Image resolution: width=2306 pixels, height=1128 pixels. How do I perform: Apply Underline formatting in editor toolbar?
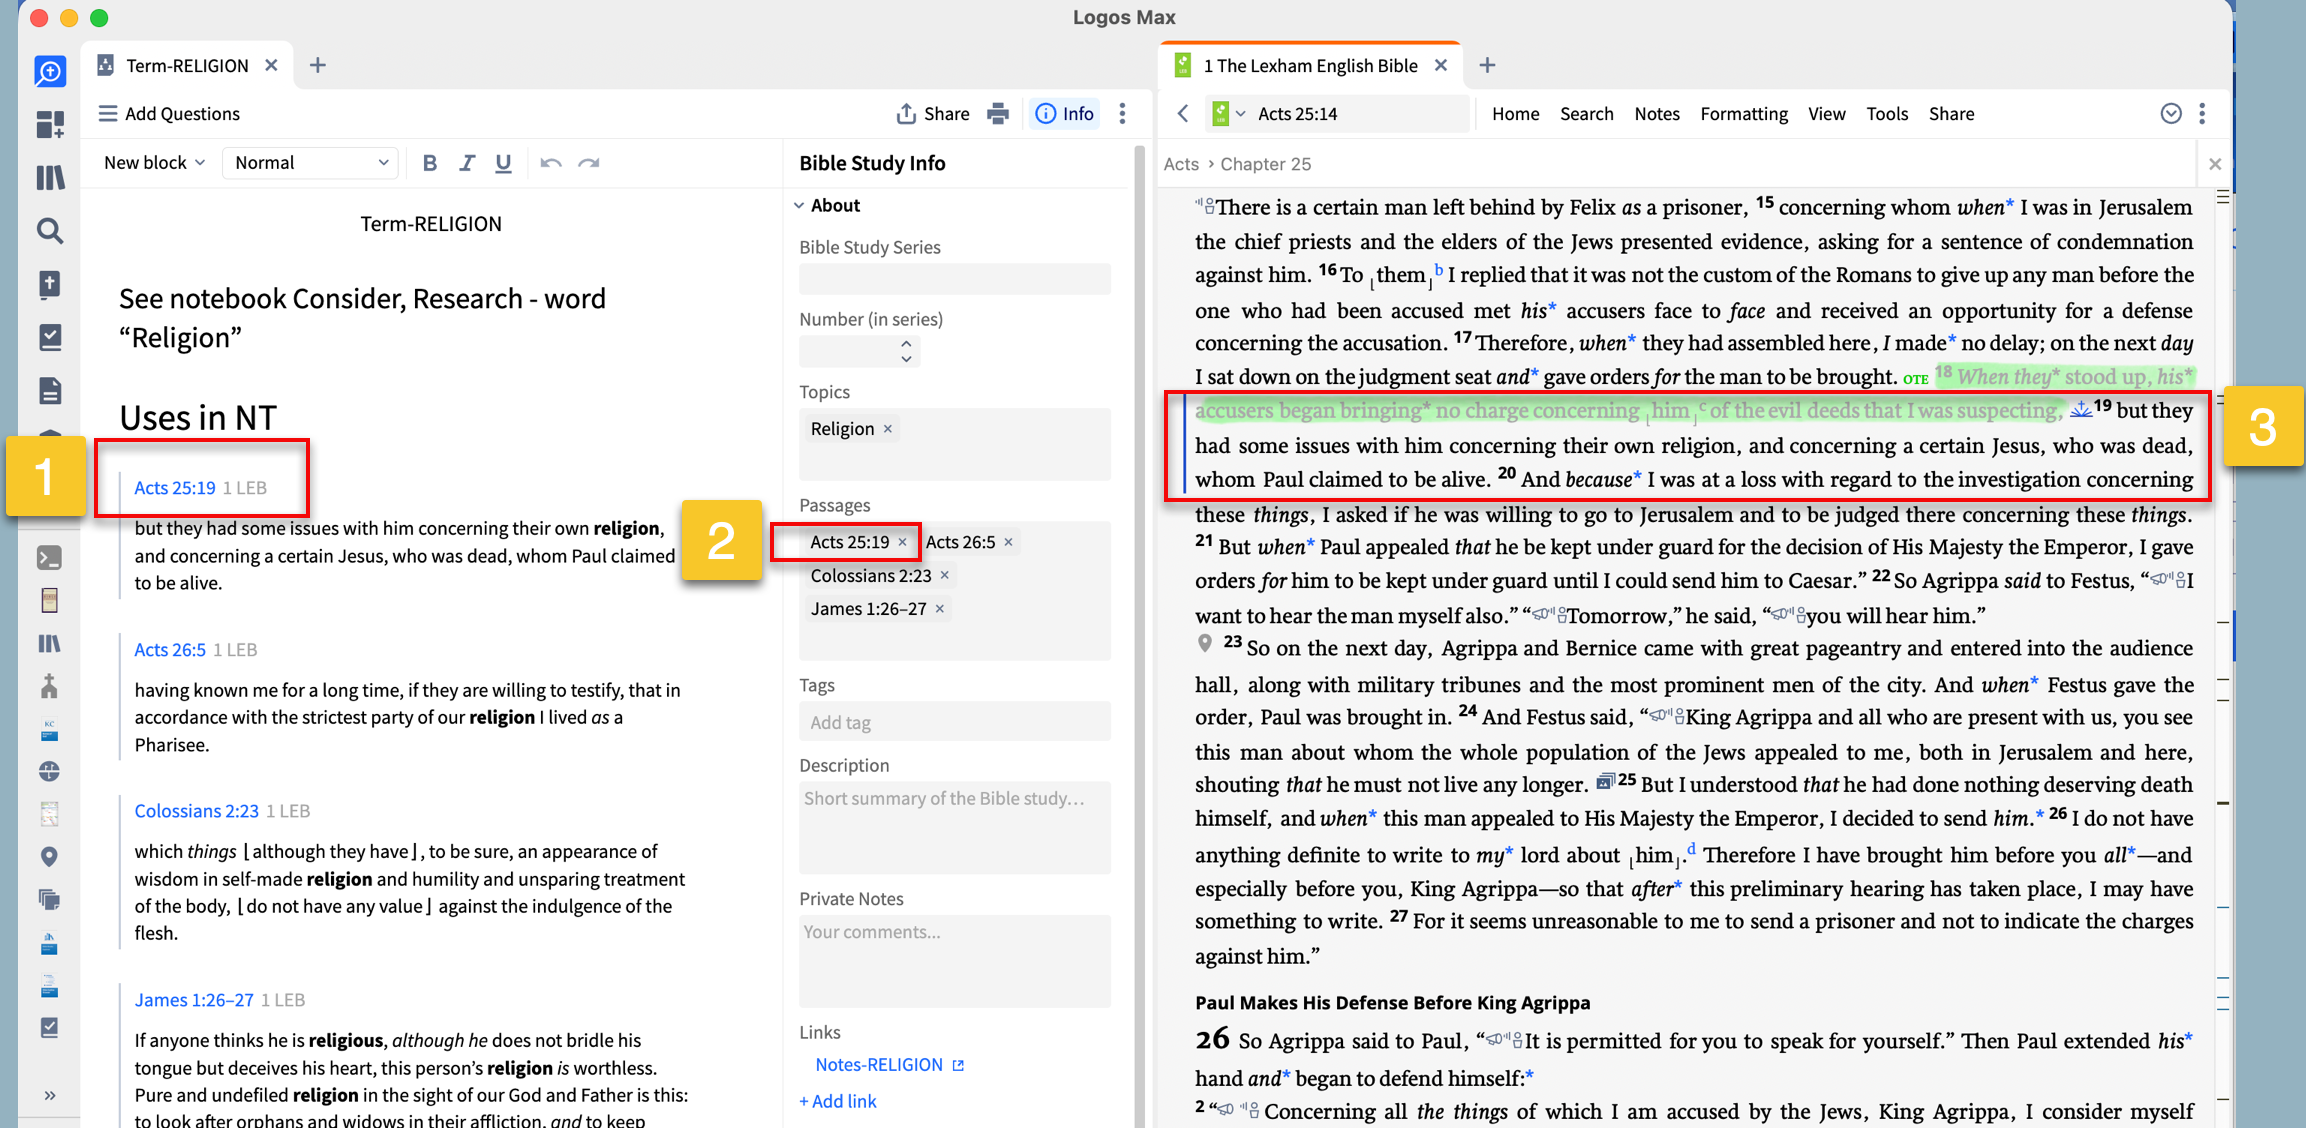click(503, 163)
